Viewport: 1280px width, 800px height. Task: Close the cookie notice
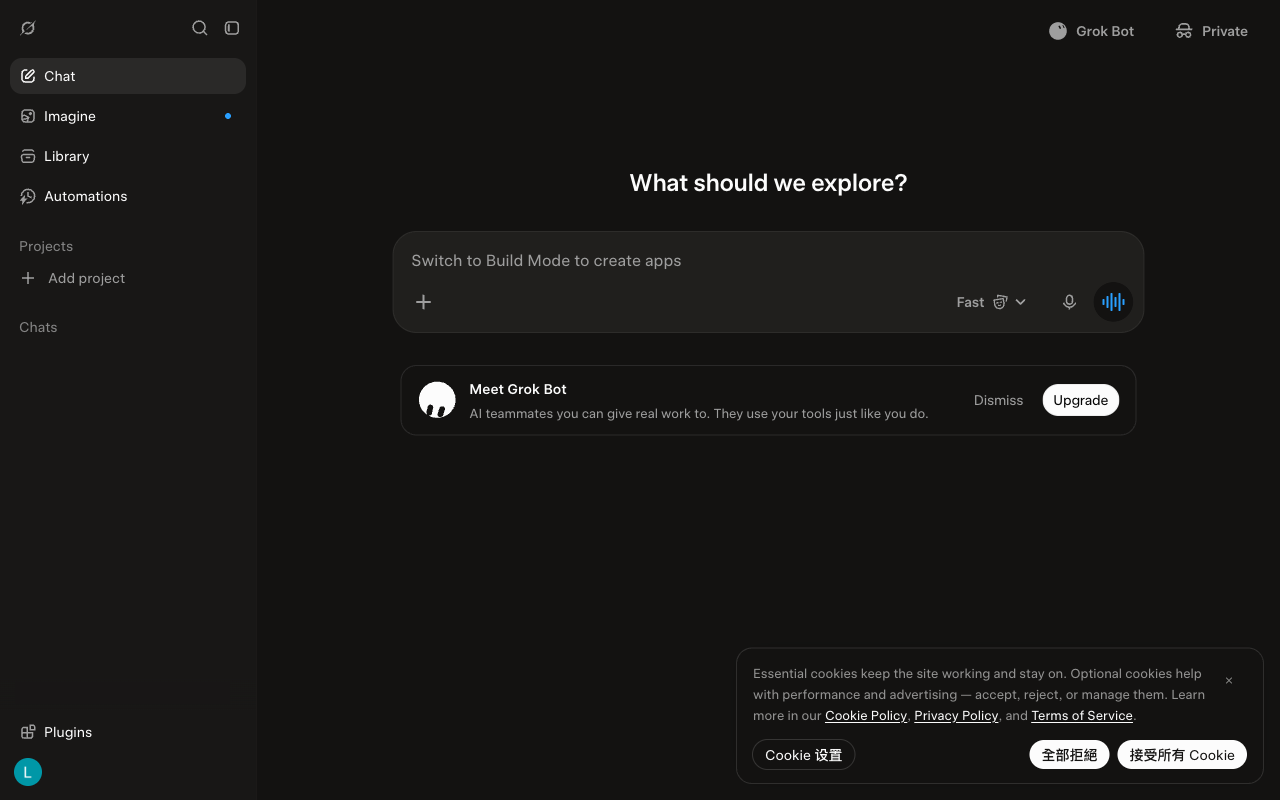tap(1229, 681)
